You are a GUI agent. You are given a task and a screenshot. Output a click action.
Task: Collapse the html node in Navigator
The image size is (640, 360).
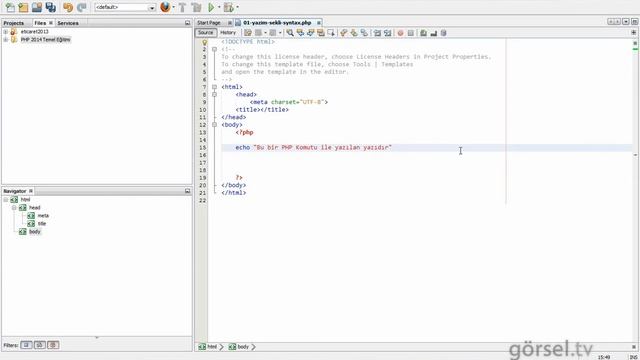pos(6,200)
